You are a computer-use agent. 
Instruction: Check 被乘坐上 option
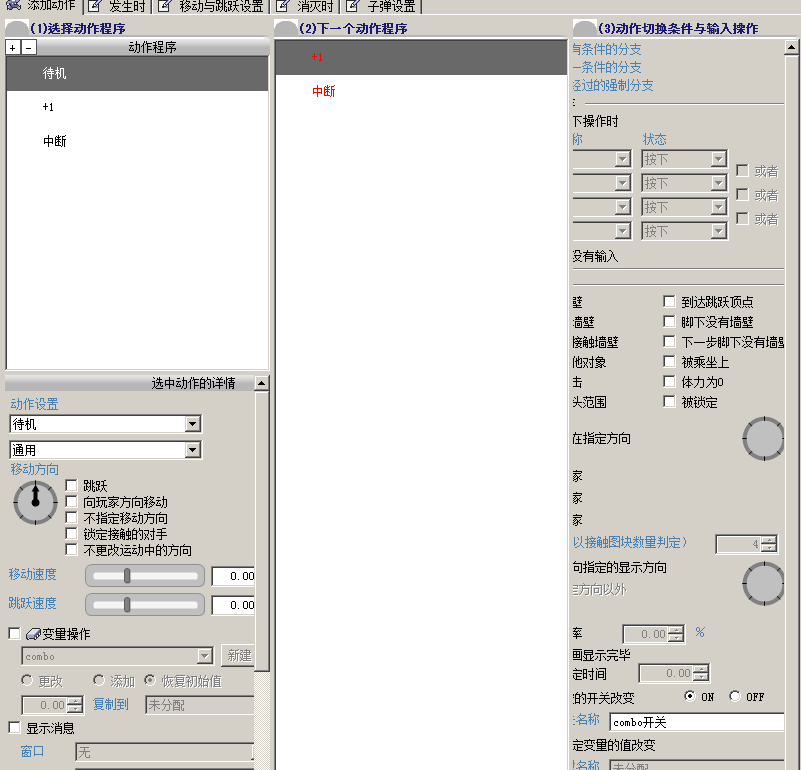click(x=669, y=361)
